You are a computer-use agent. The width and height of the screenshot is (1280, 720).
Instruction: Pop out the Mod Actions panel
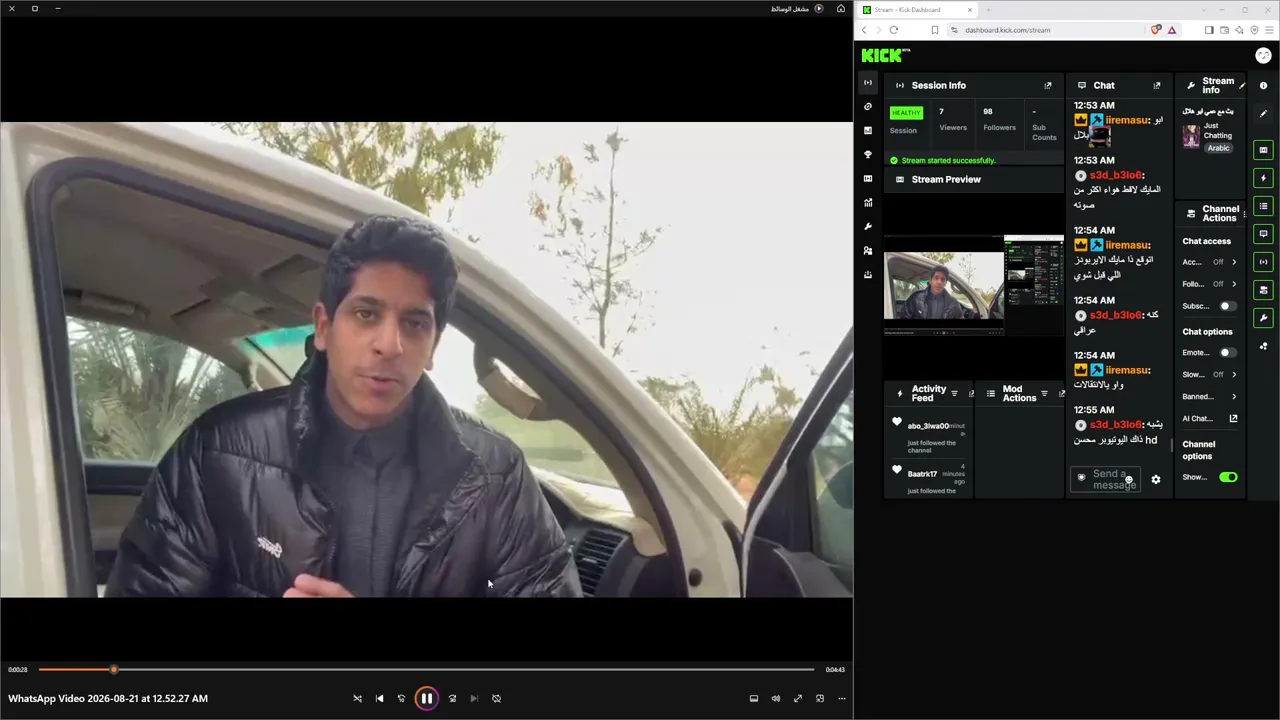[1061, 393]
